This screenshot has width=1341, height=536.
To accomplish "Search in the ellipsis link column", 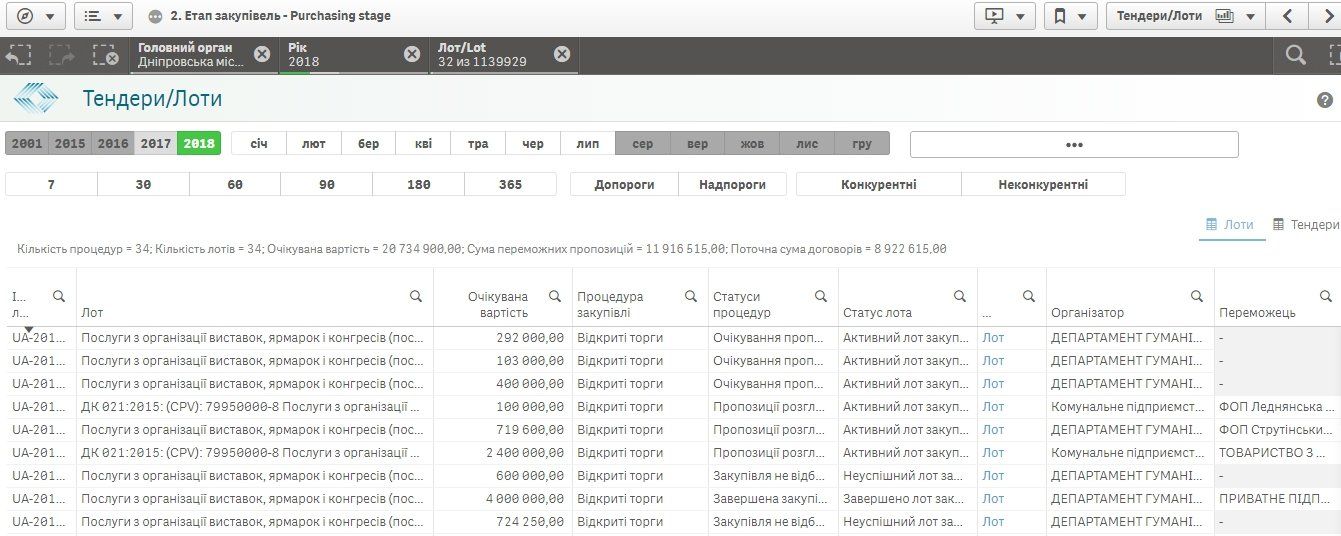I will (1029, 296).
